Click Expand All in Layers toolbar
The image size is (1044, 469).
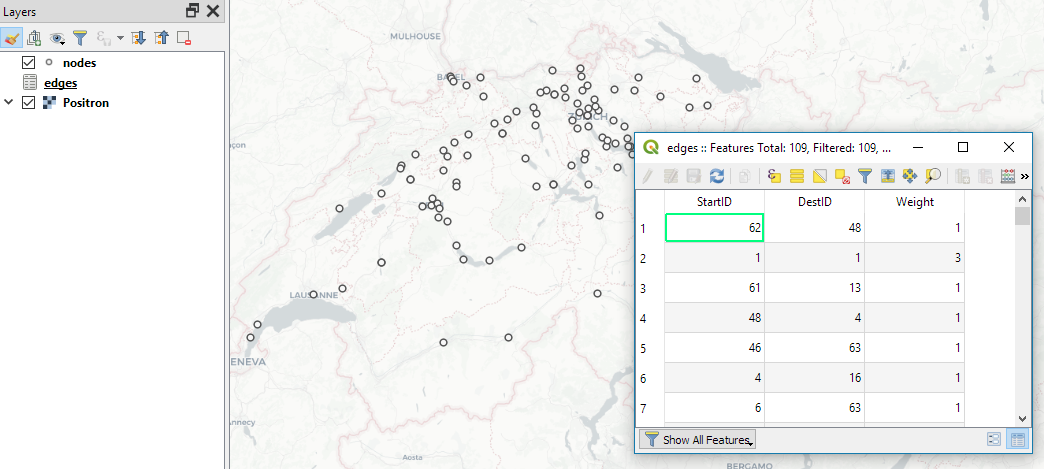(139, 38)
